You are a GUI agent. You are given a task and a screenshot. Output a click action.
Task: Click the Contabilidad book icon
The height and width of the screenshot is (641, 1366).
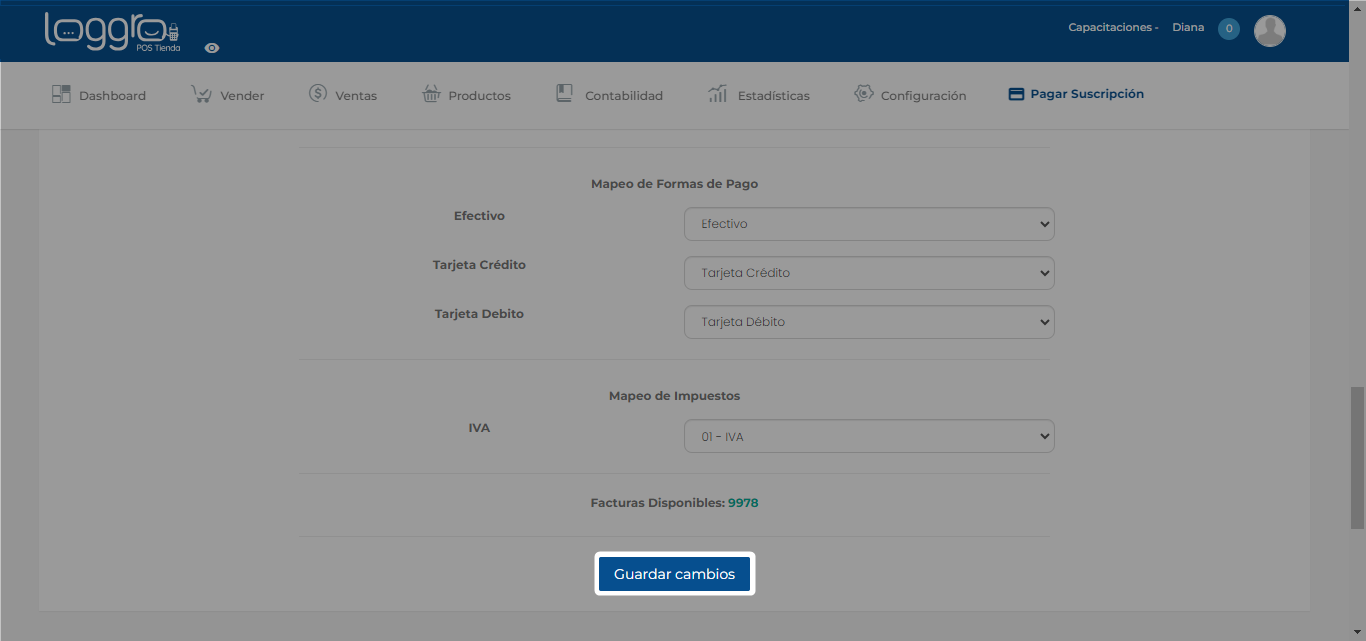click(x=564, y=93)
